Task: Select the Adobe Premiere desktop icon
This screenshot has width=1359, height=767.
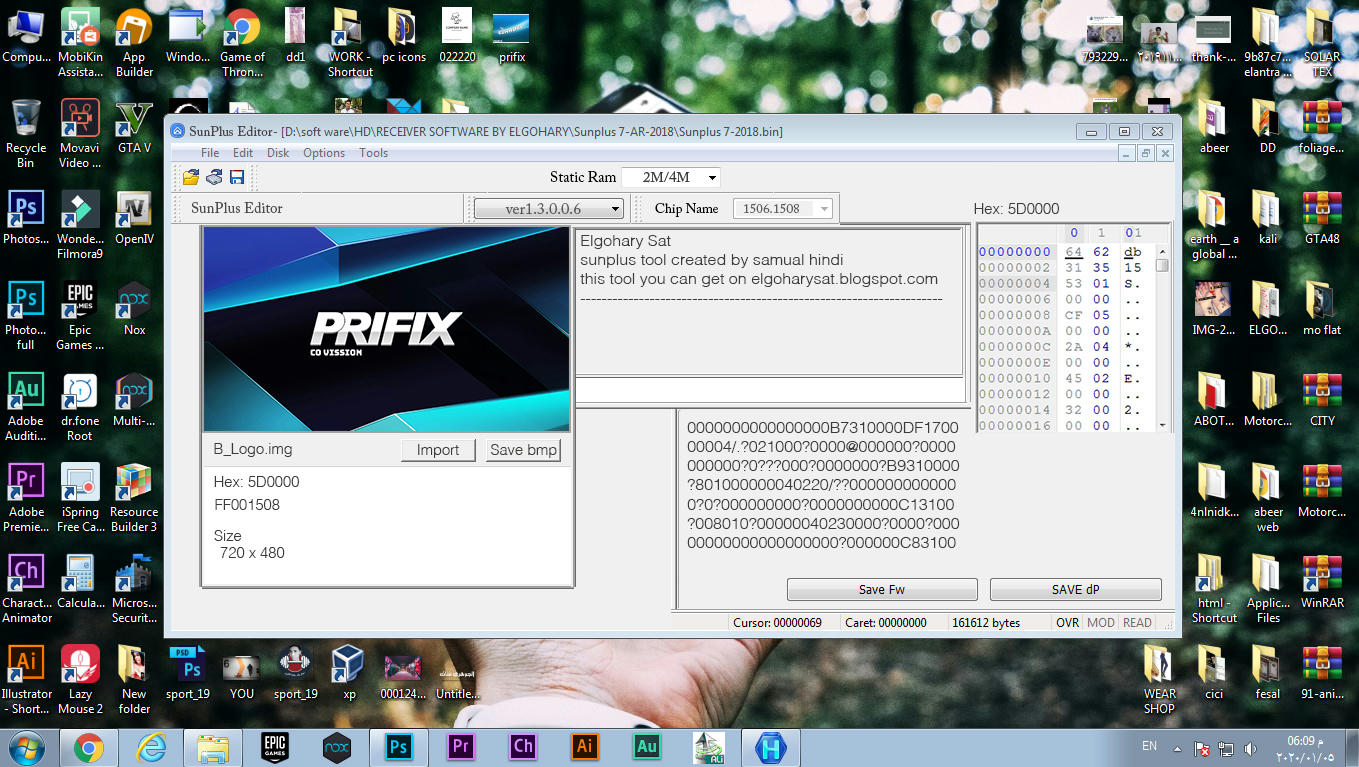Action: click(26, 498)
